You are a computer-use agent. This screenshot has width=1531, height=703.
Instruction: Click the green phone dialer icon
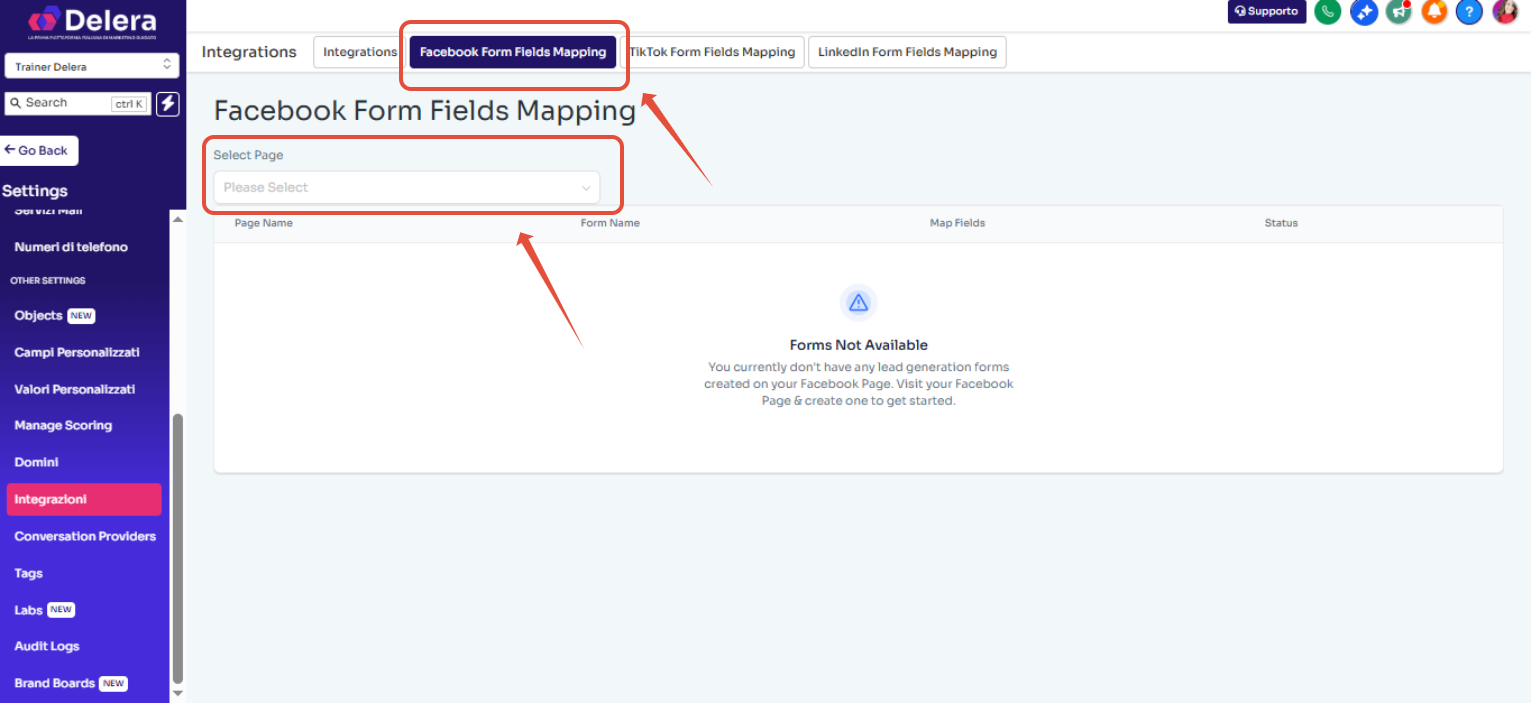pyautogui.click(x=1328, y=12)
